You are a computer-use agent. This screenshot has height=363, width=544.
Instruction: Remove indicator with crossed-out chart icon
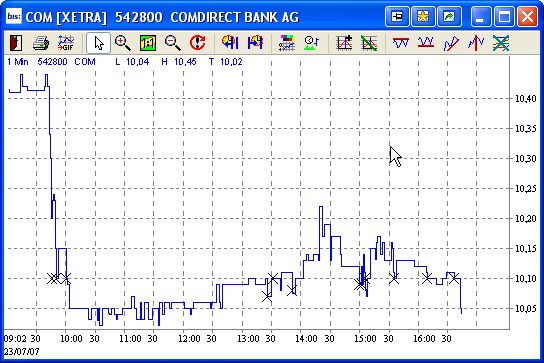tap(369, 43)
